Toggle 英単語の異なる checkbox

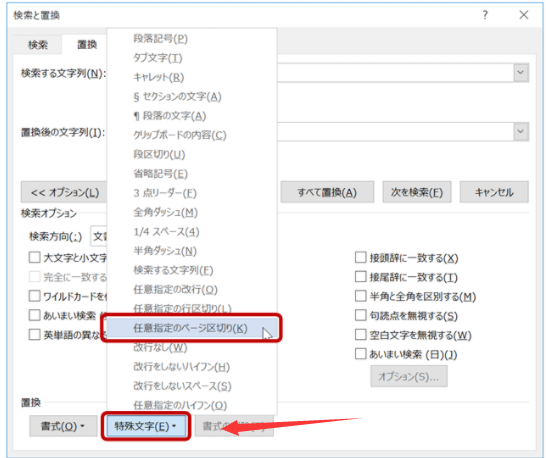[34, 335]
